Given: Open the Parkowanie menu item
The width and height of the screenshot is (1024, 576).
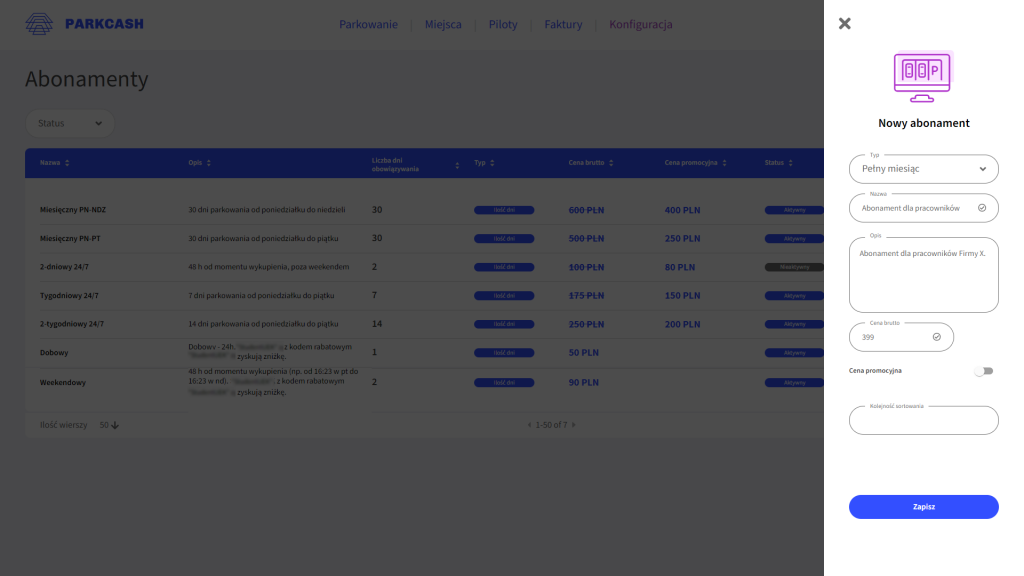Looking at the screenshot, I should tap(368, 25).
